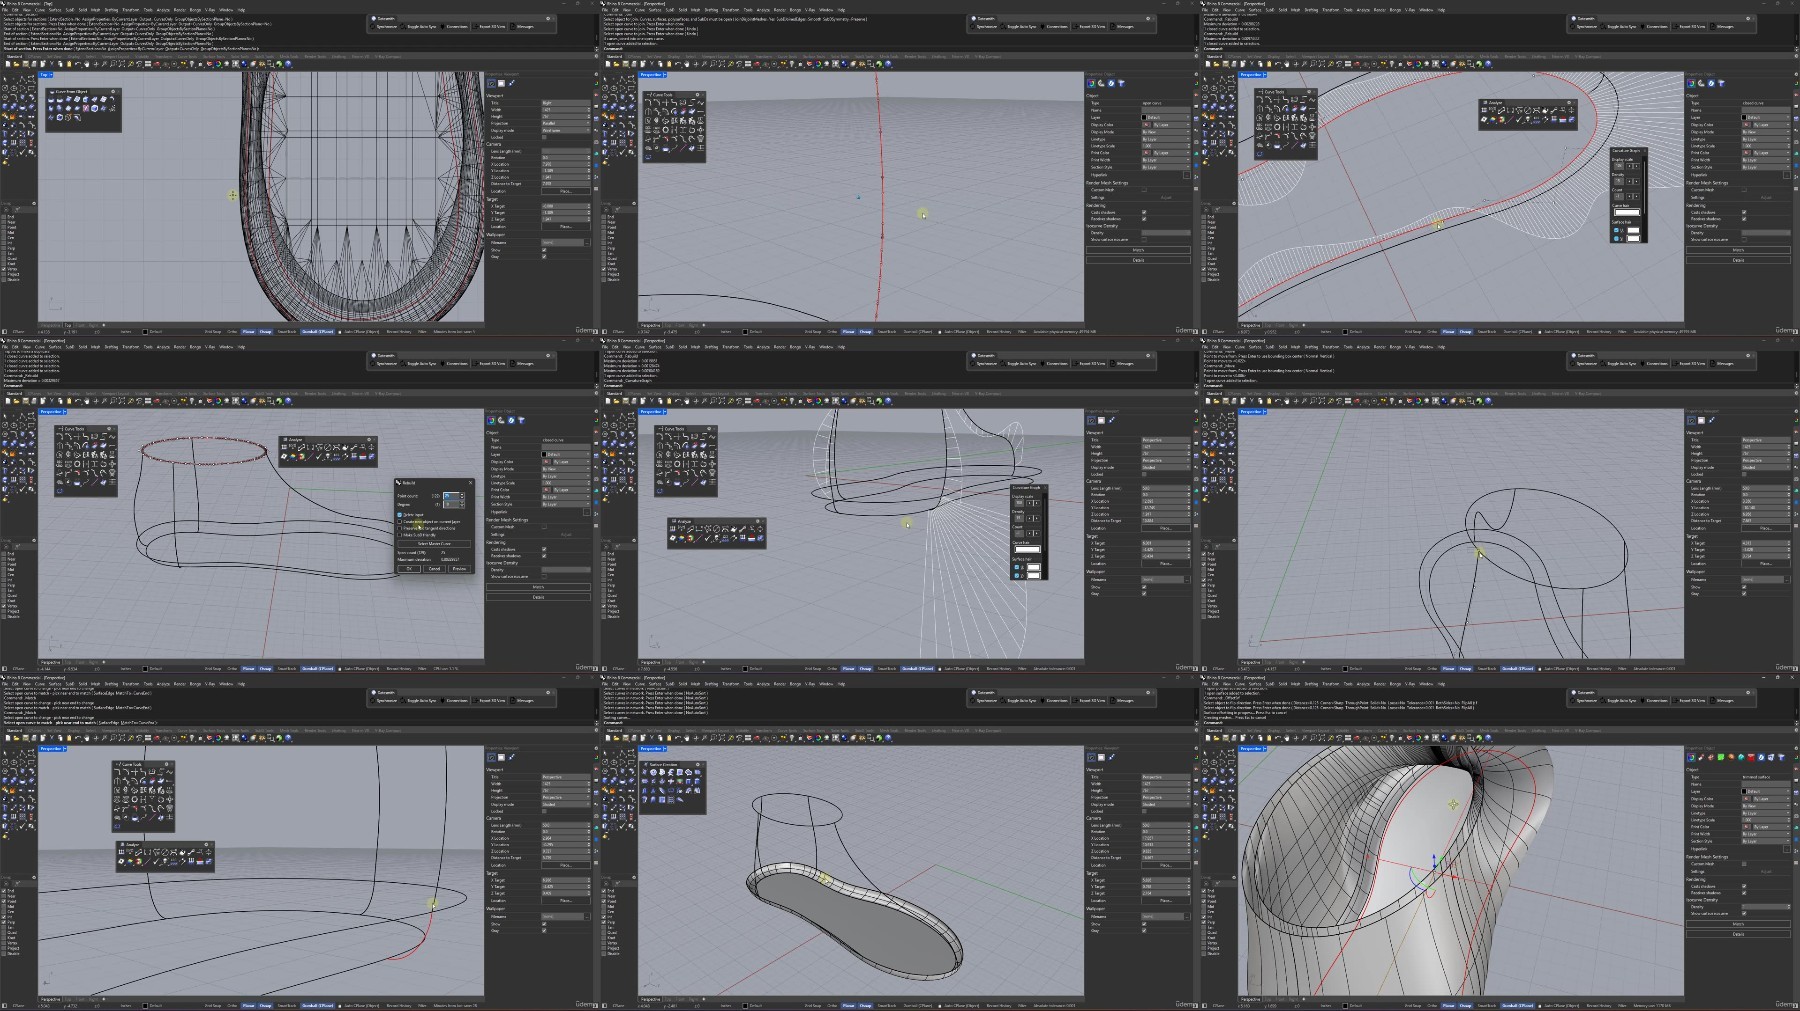Open Projection dropdown in Surface Creation window
1800x1011 pixels.
[1166, 797]
